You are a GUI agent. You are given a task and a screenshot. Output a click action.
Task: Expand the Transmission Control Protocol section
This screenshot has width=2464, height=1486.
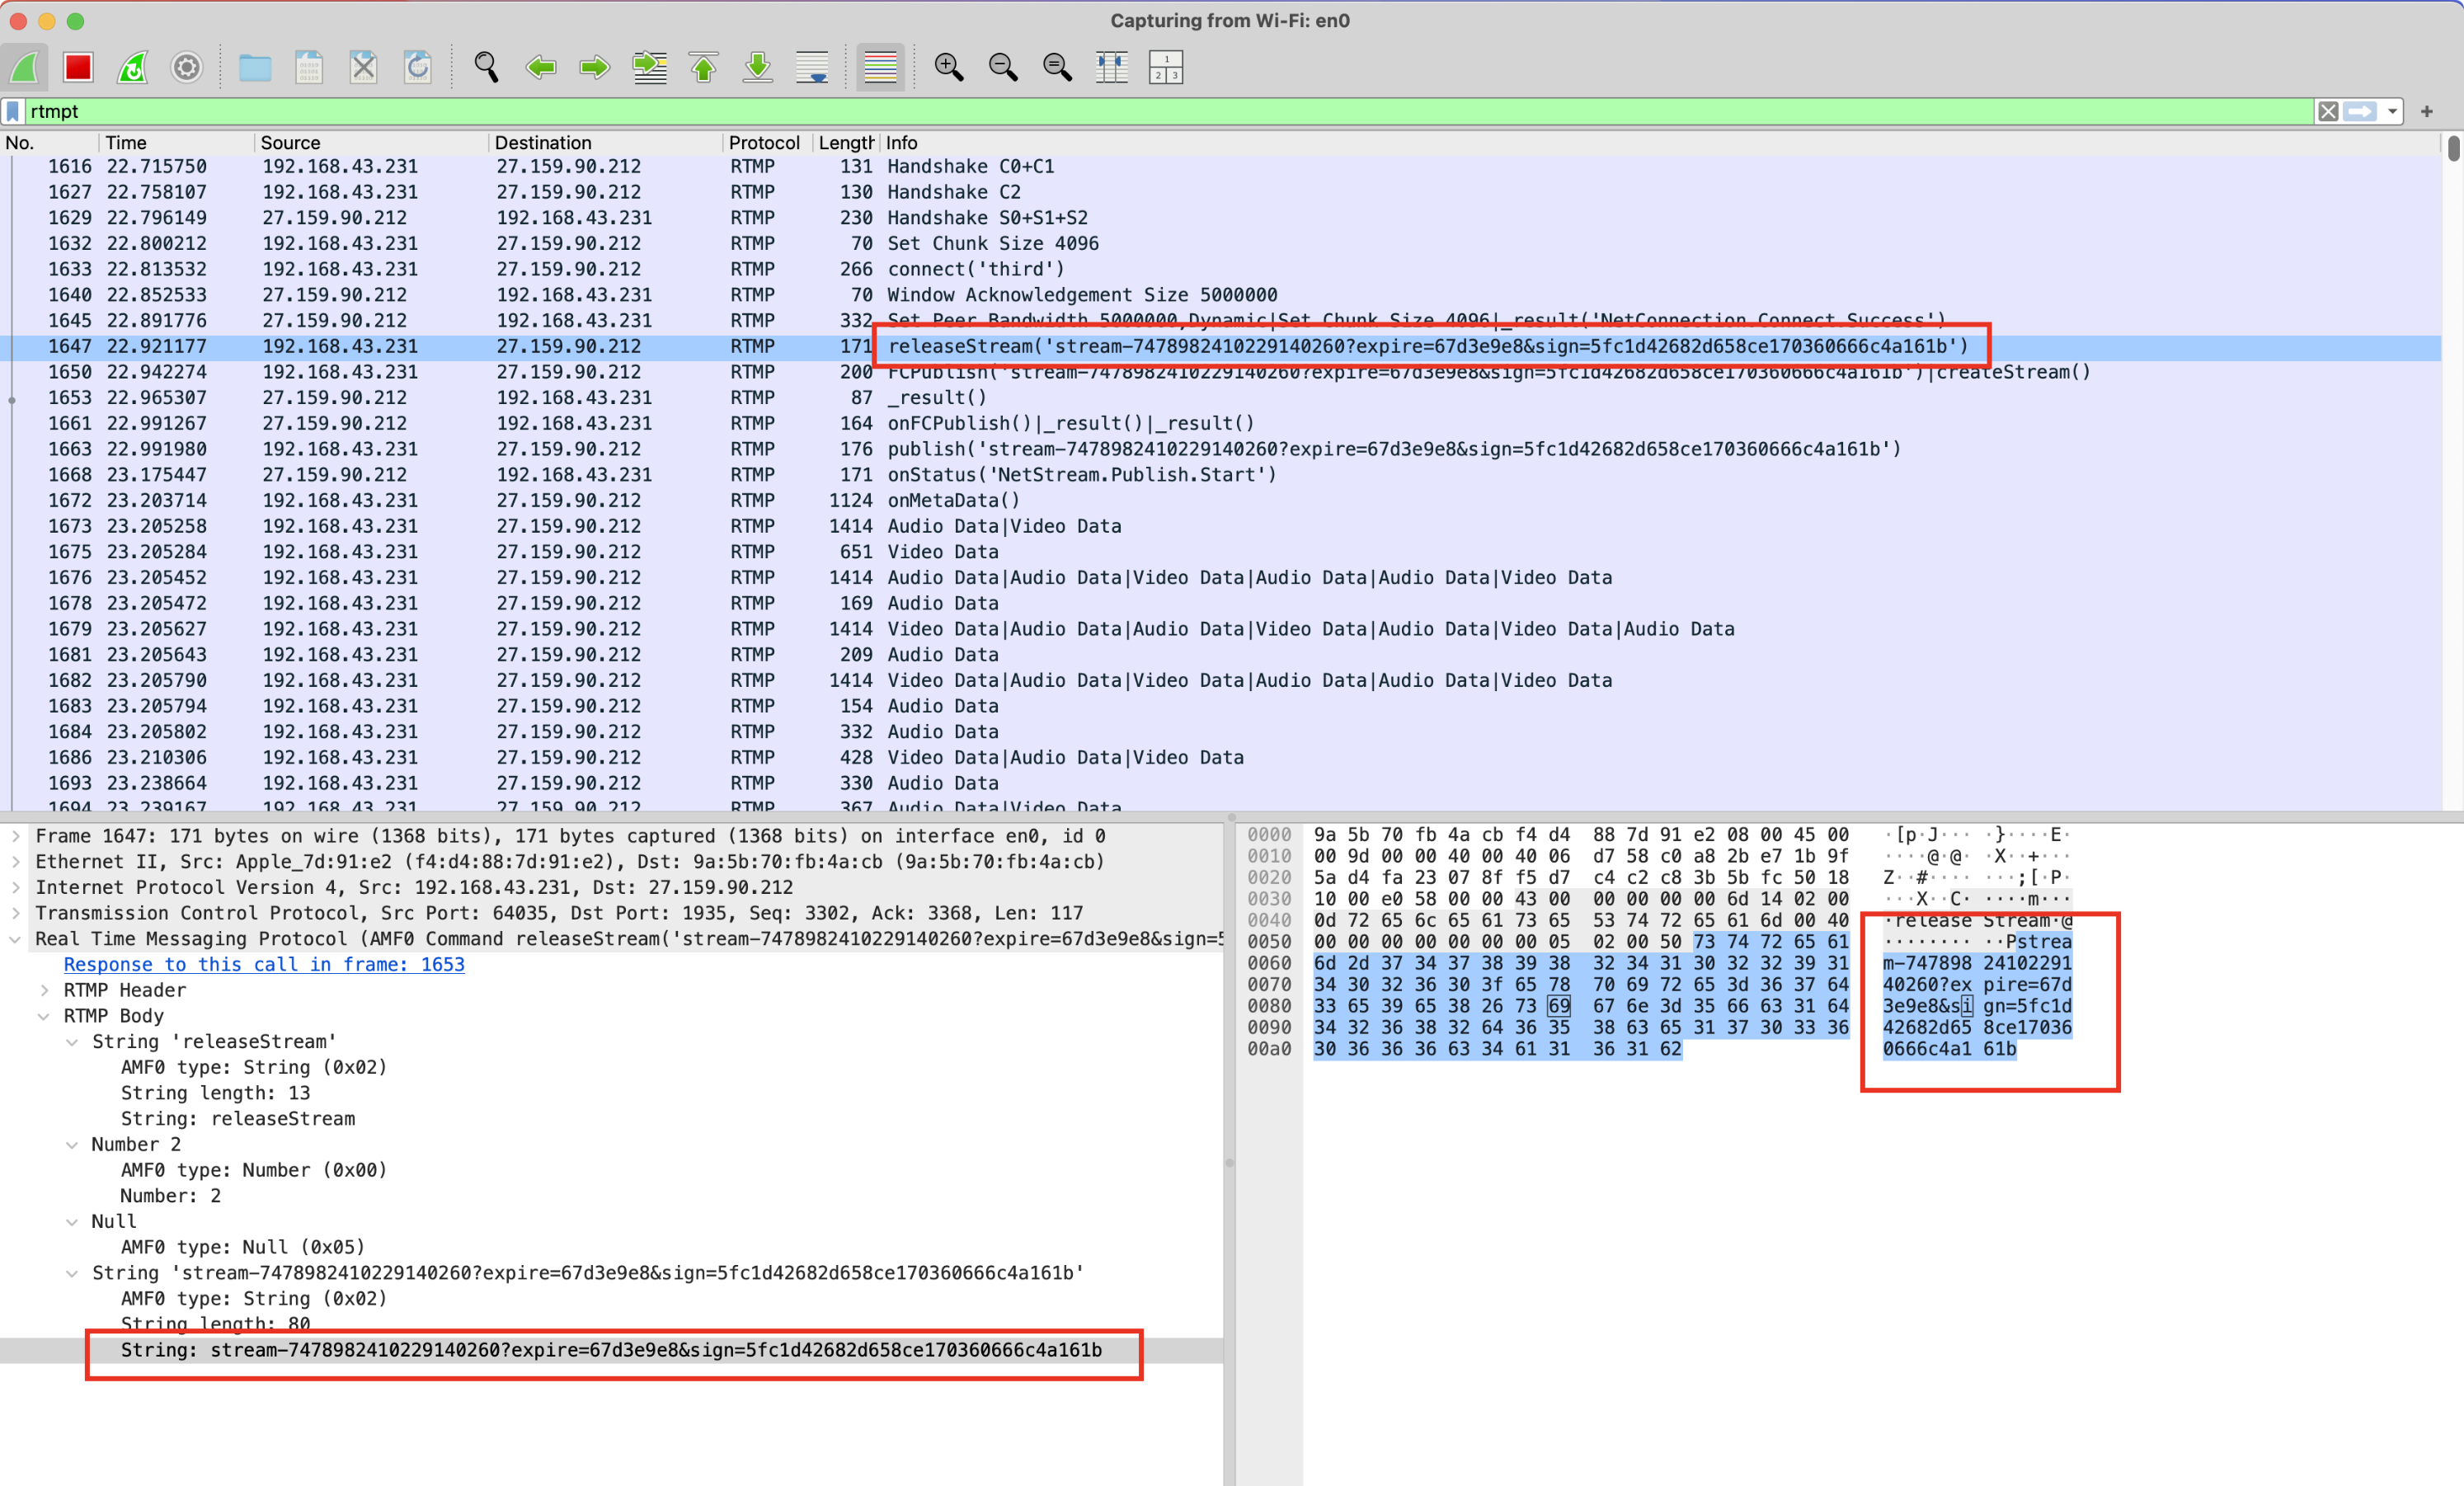pos(15,913)
